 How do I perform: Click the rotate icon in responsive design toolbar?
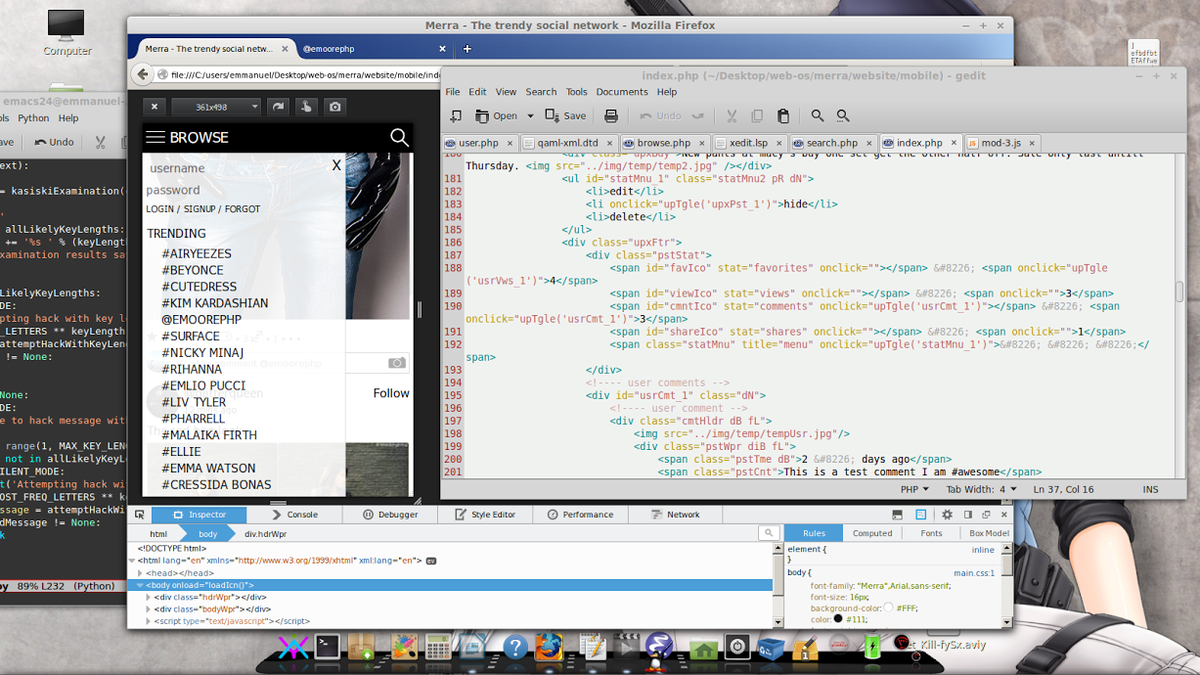(x=279, y=106)
